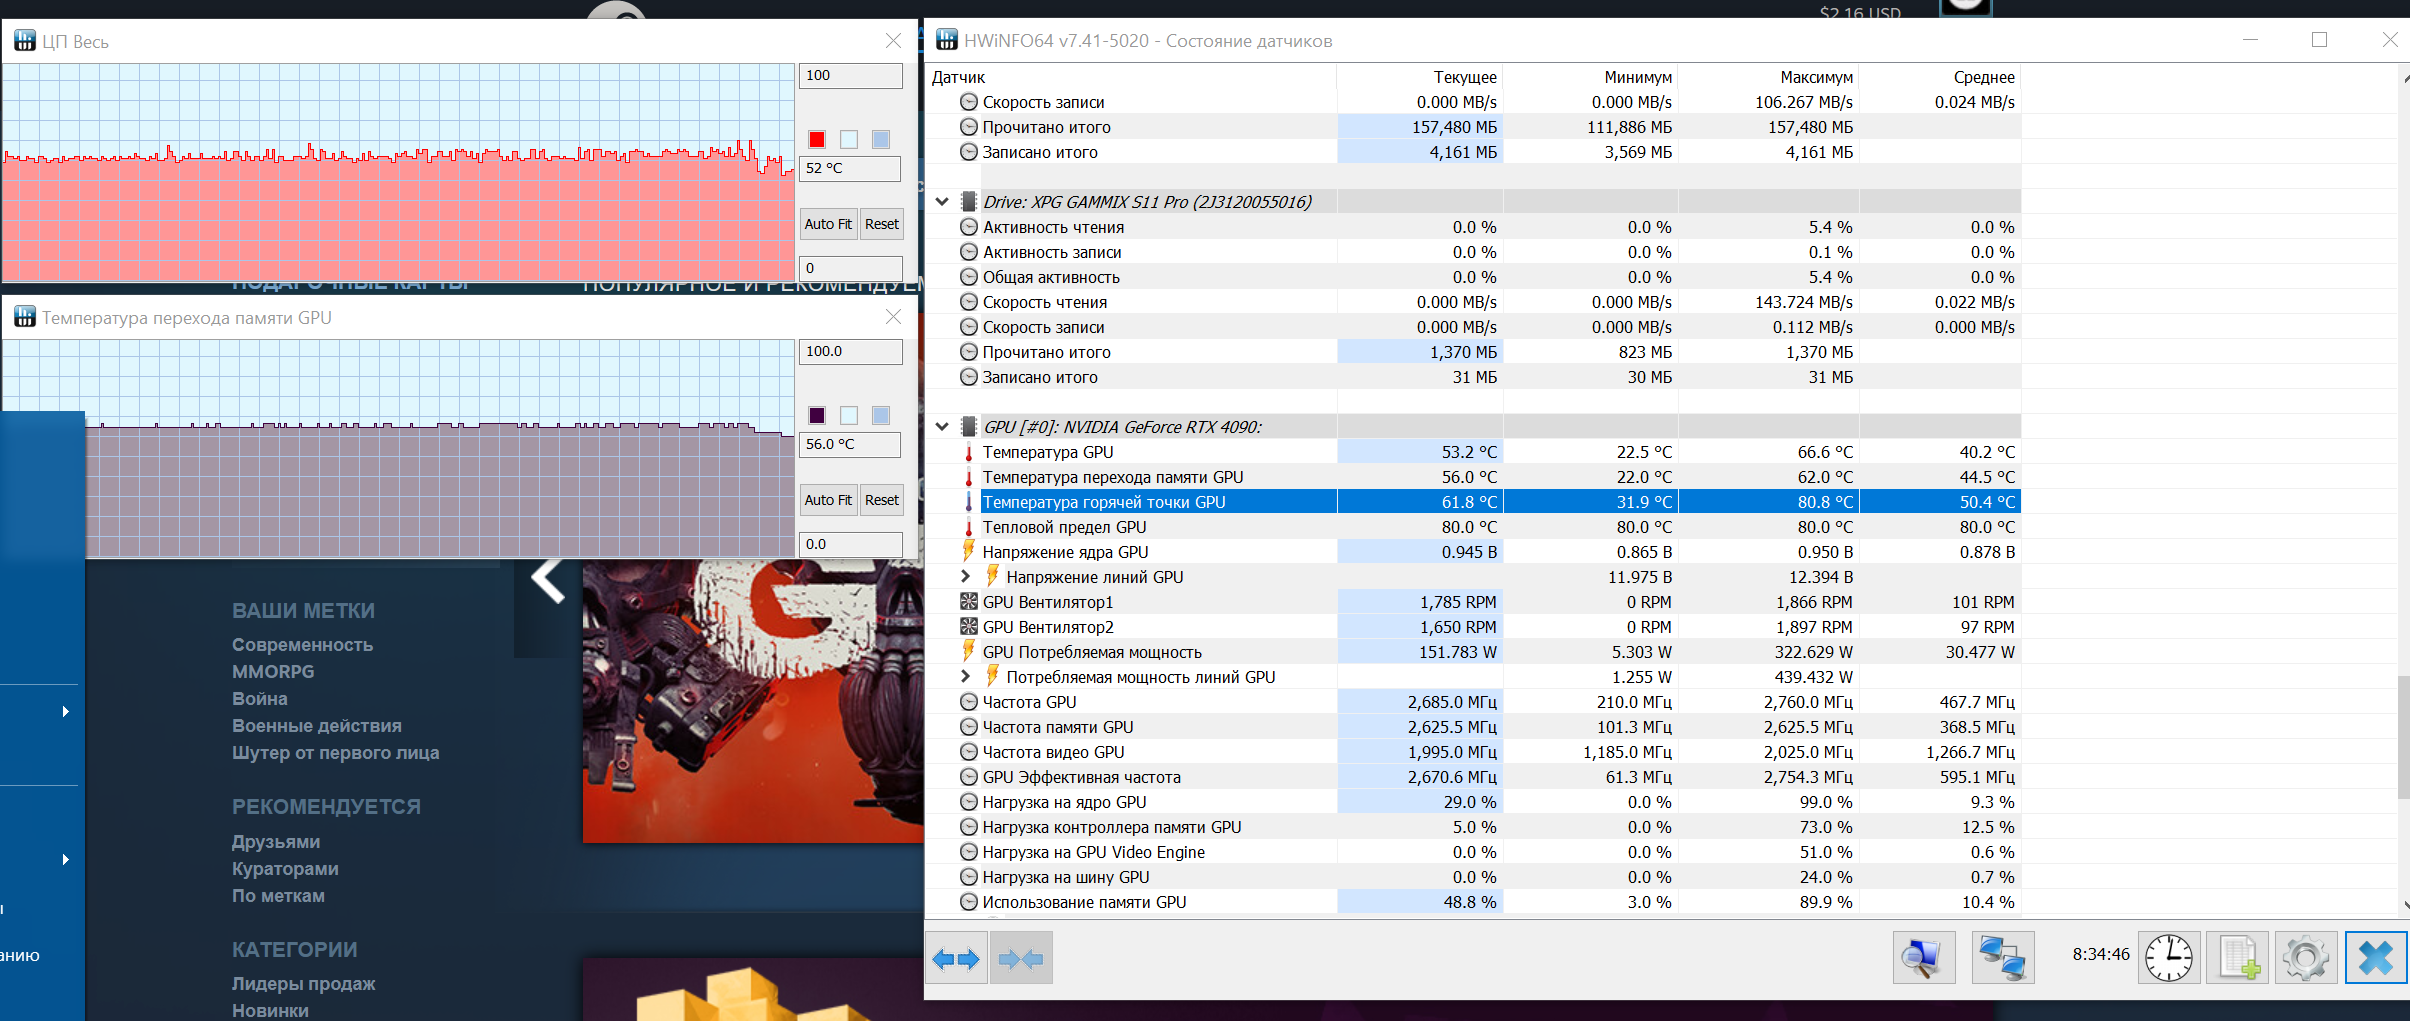Click the Auto Fit button in ЦП Весь window
Screen dimensions: 2410x1021
point(828,224)
